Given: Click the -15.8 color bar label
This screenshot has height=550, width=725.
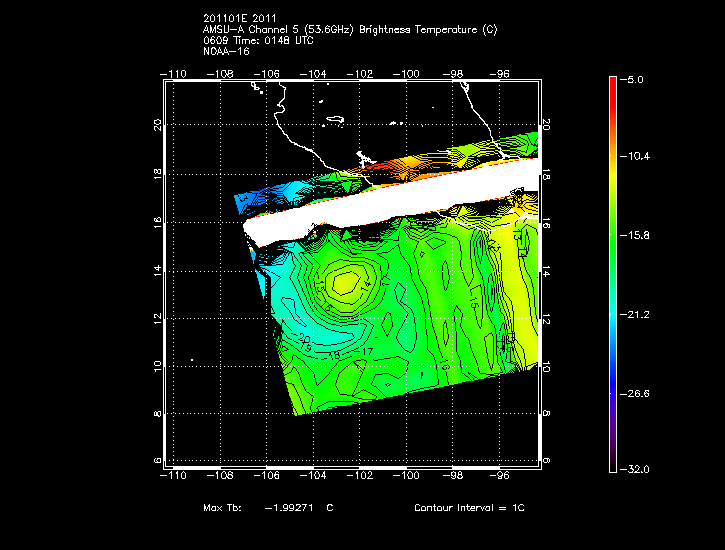Looking at the screenshot, I should tap(635, 236).
